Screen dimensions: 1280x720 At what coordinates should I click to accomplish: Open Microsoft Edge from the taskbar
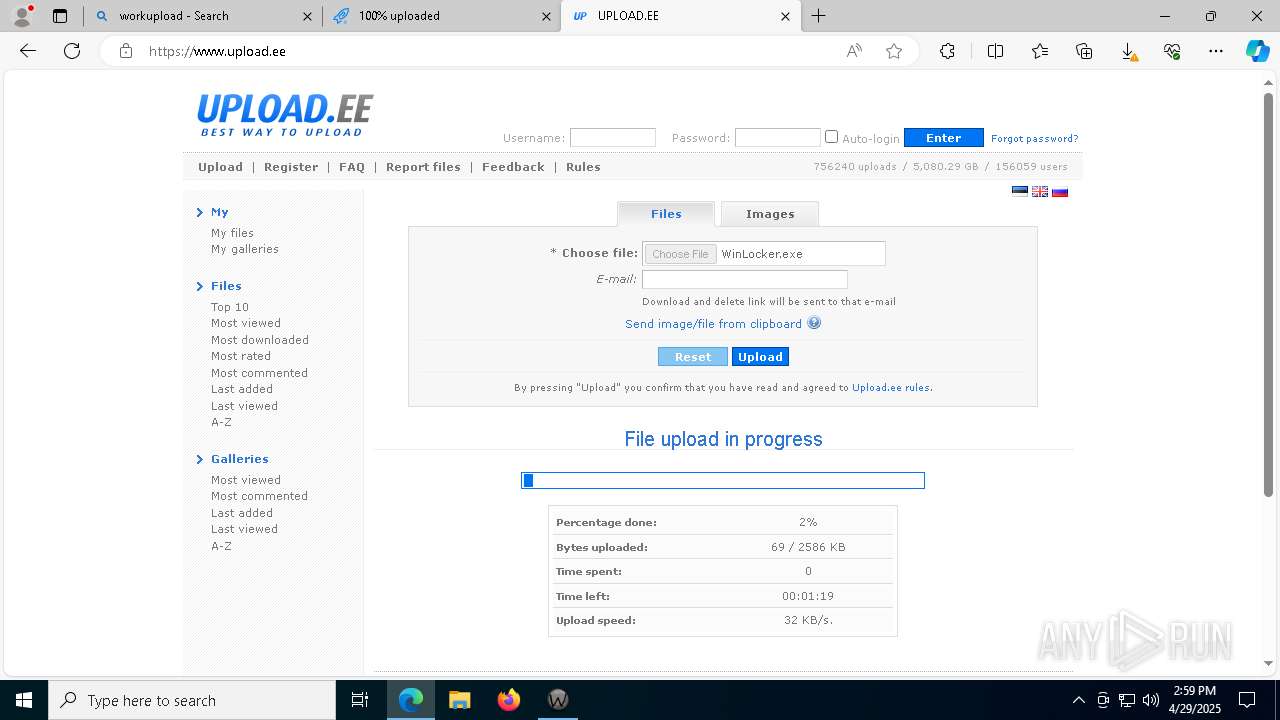point(411,700)
